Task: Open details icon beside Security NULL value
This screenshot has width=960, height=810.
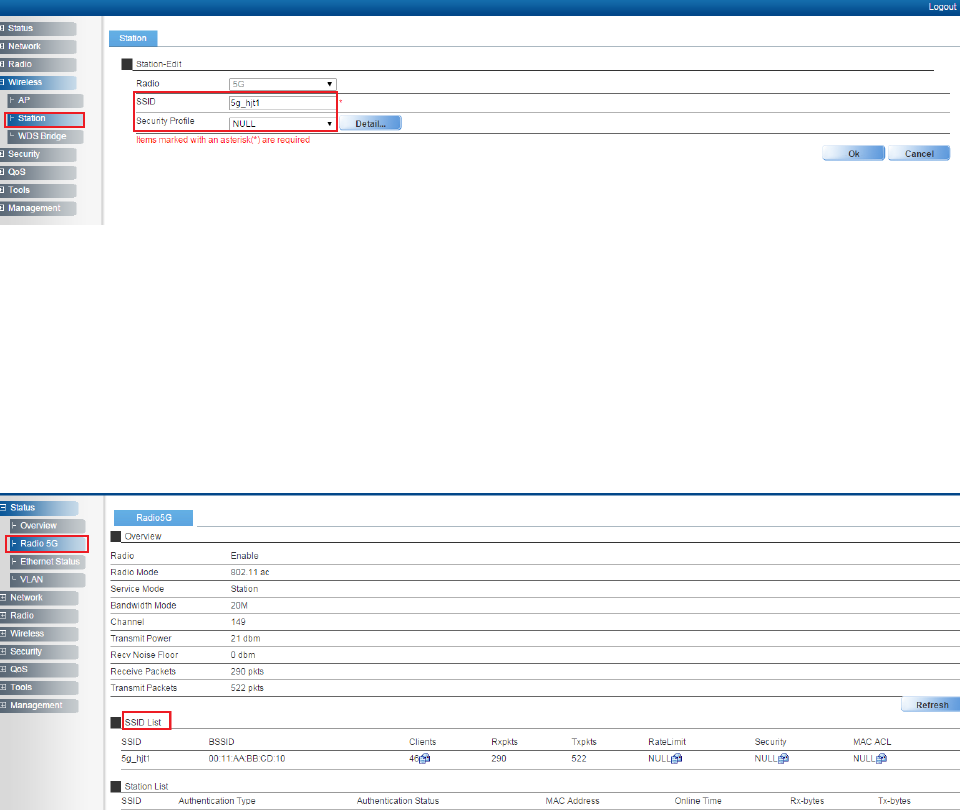Action: (783, 759)
